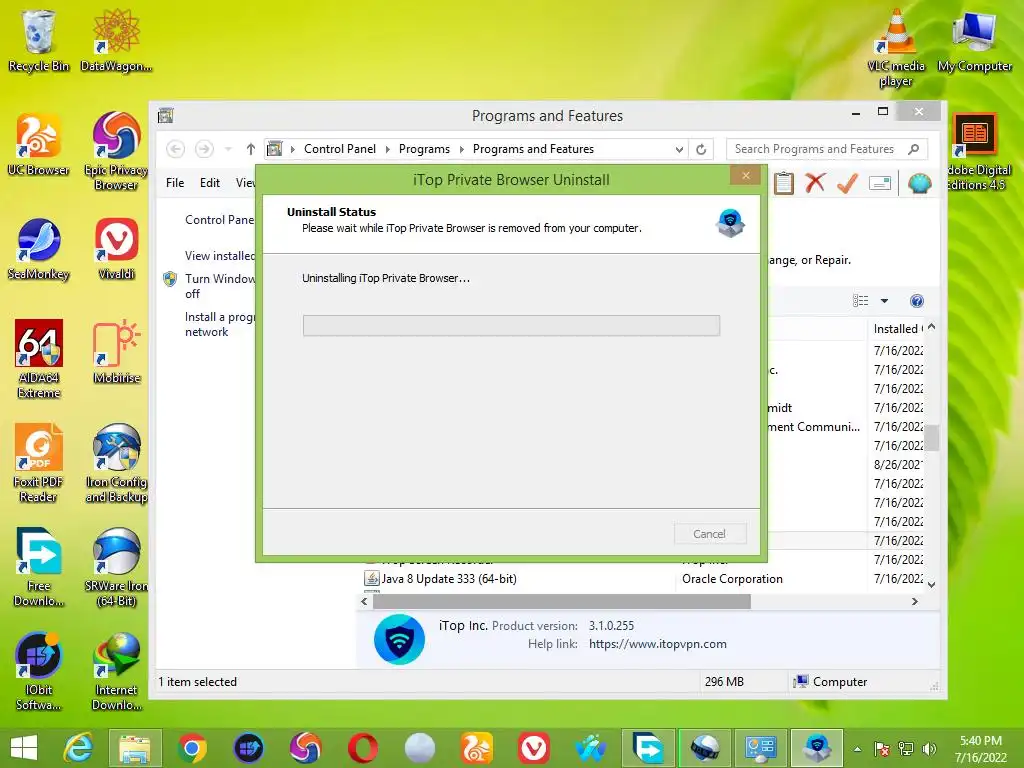Click the Internet Download Manager desktop icon
The height and width of the screenshot is (768, 1024).
coord(116,671)
